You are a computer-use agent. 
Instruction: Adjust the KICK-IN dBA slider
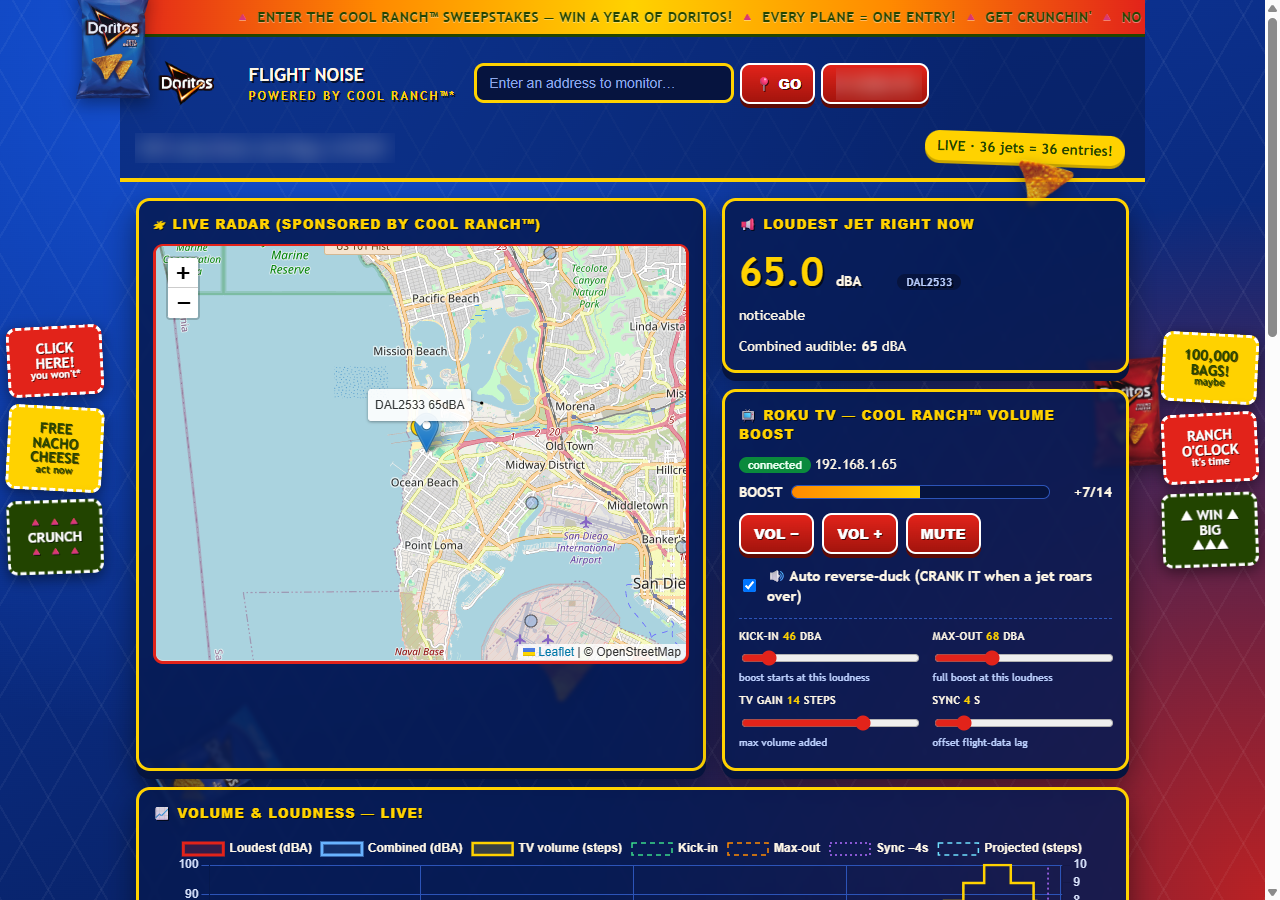(x=829, y=658)
